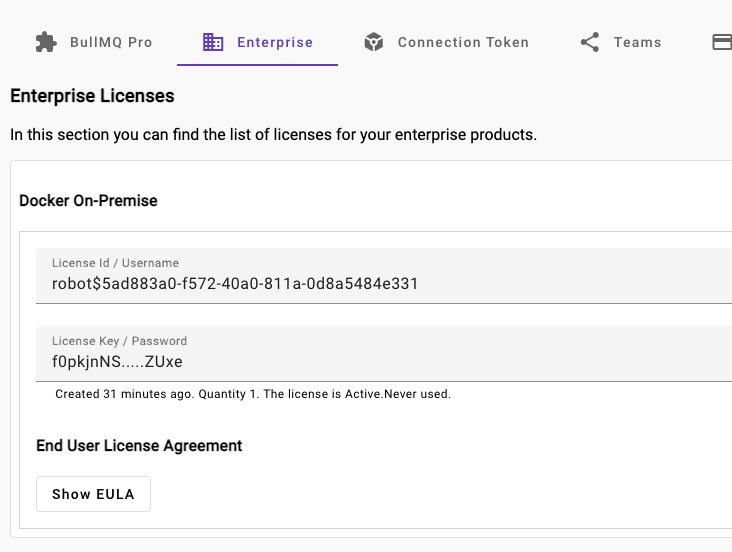Click the Enterprise Licenses heading
This screenshot has height=552, width=732.
pyautogui.click(x=92, y=96)
